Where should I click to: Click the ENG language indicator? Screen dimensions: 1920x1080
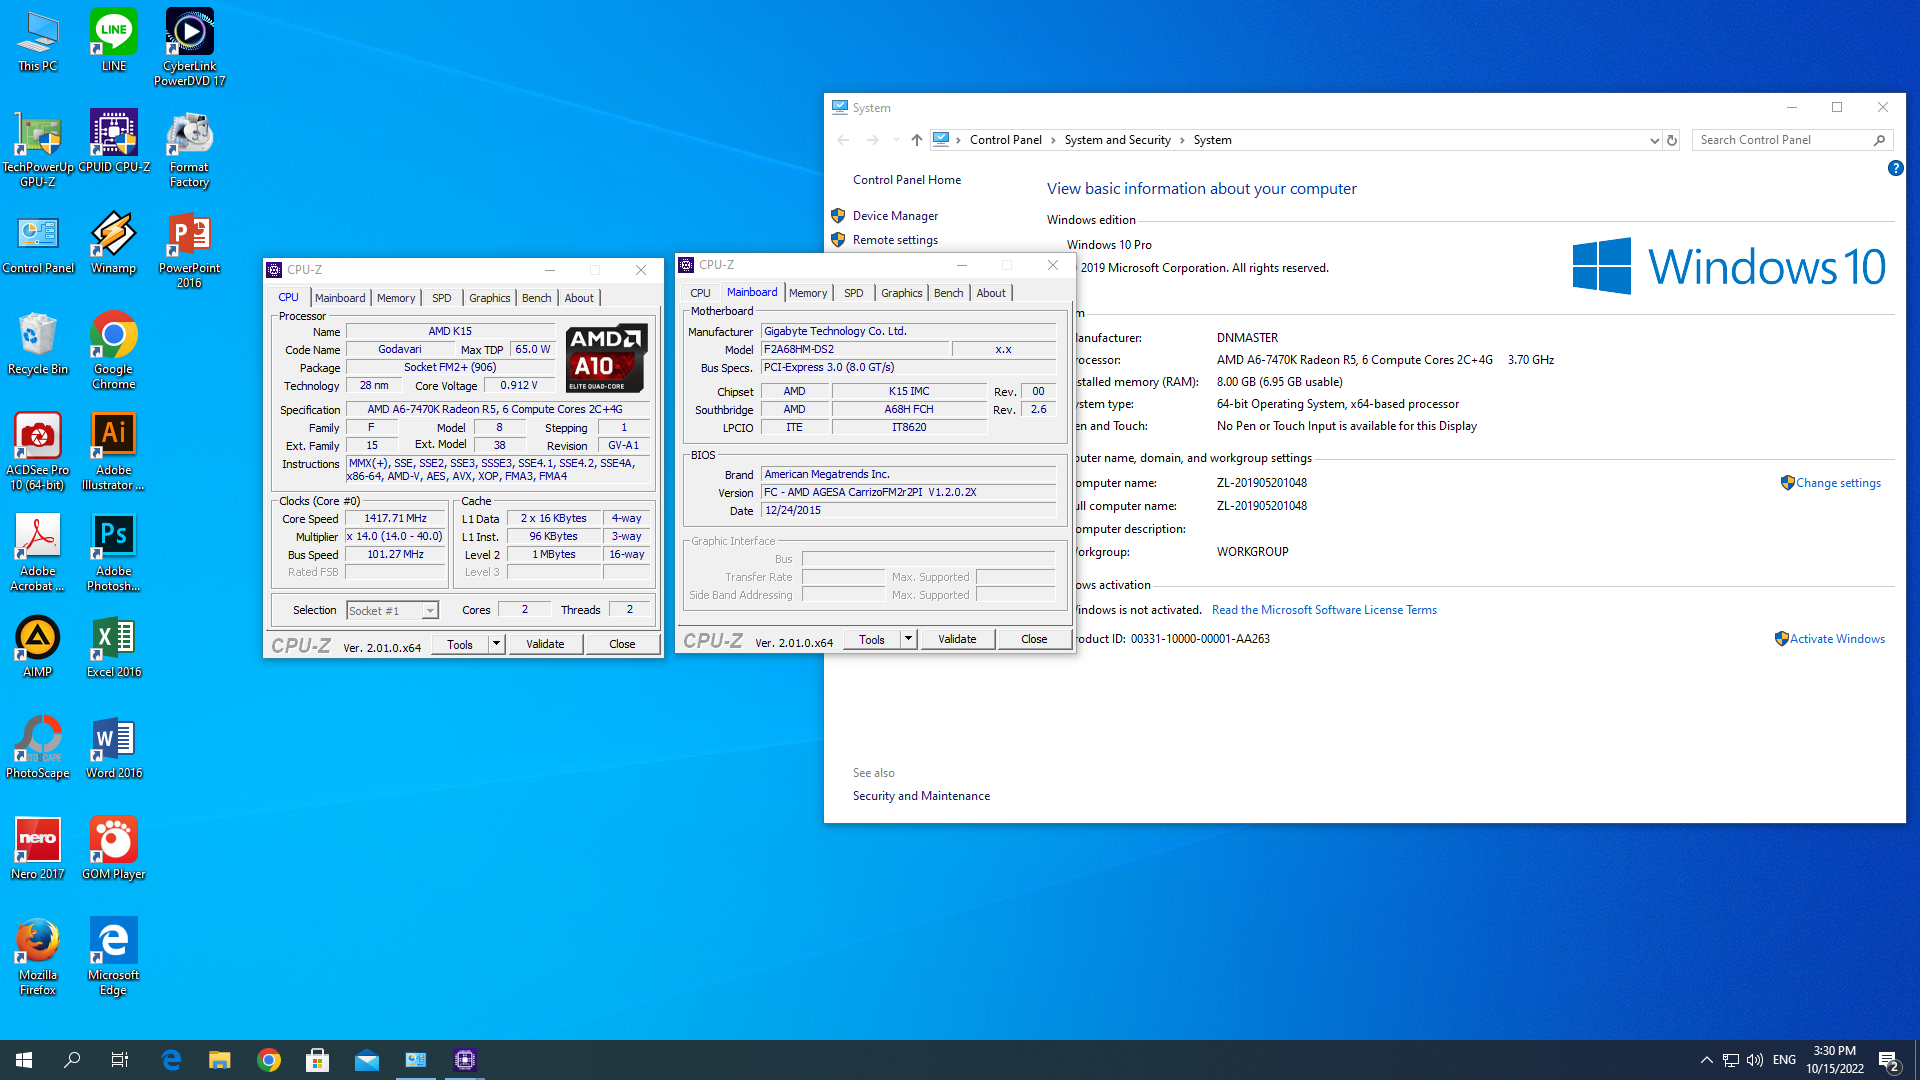click(x=1784, y=1060)
